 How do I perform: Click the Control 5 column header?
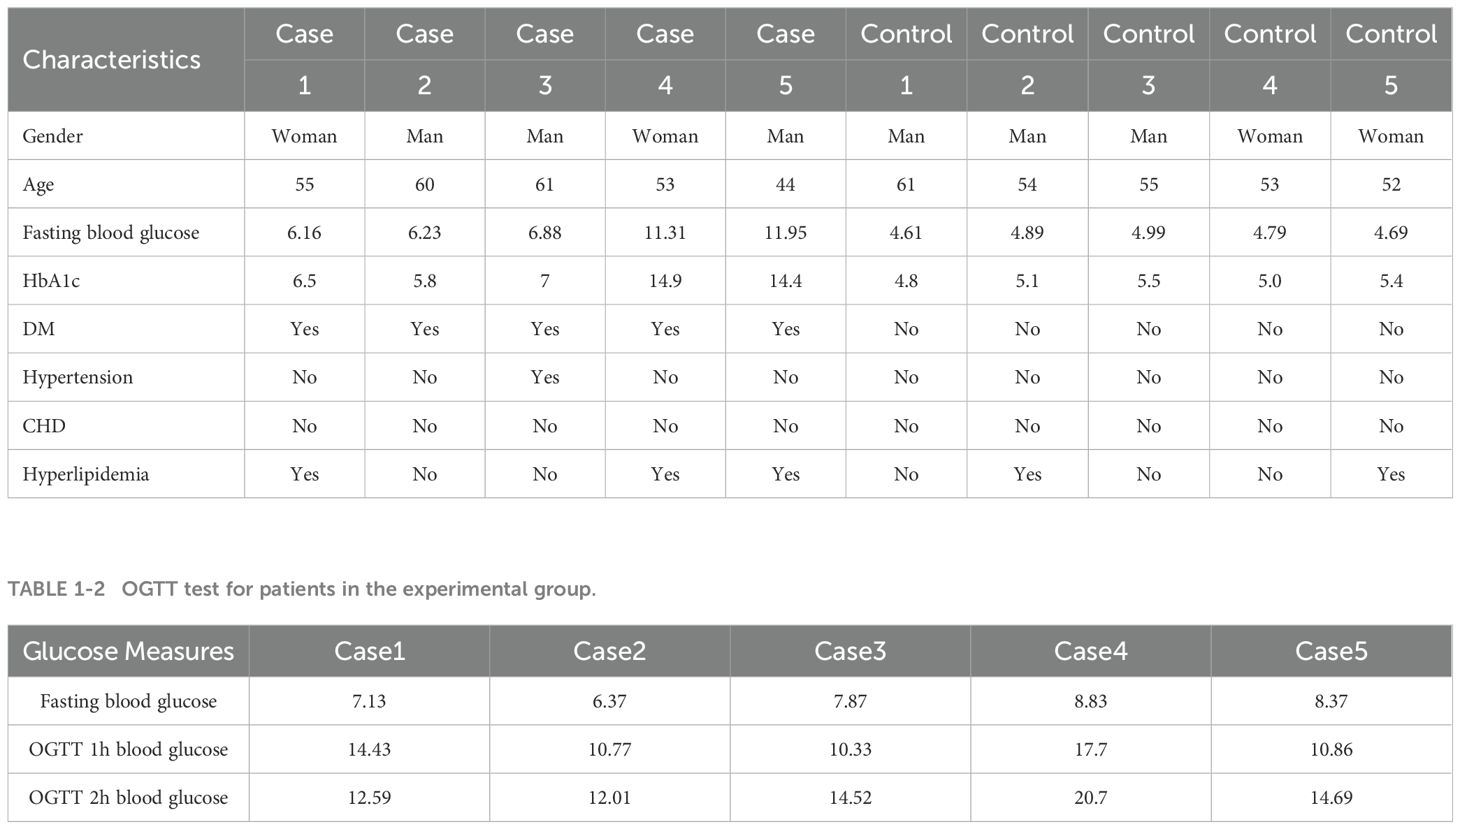click(x=1391, y=60)
